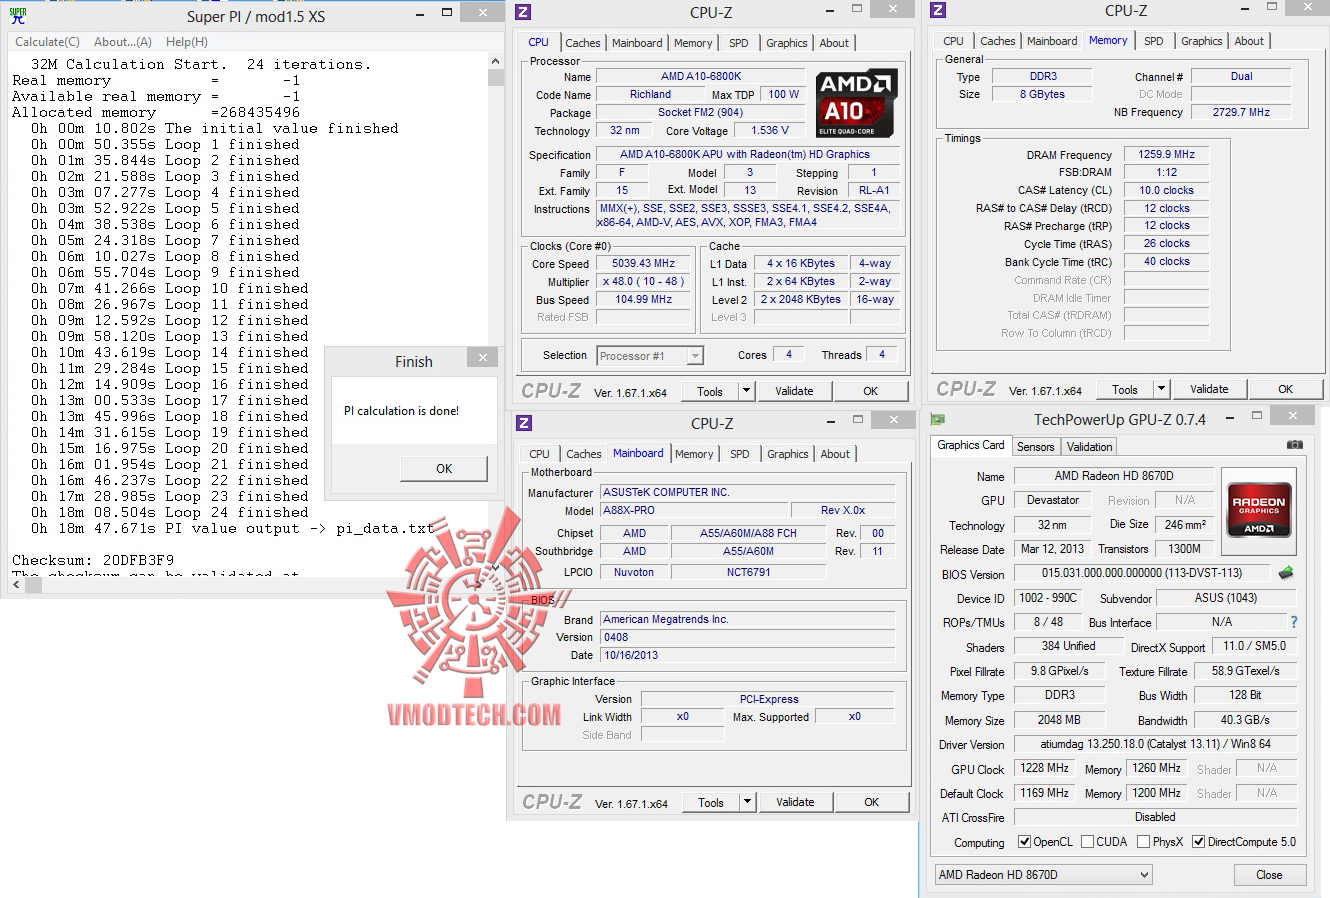1330x898 pixels.
Task: Click the GPU-Z BIOS Version field
Action: pyautogui.click(x=1142, y=573)
